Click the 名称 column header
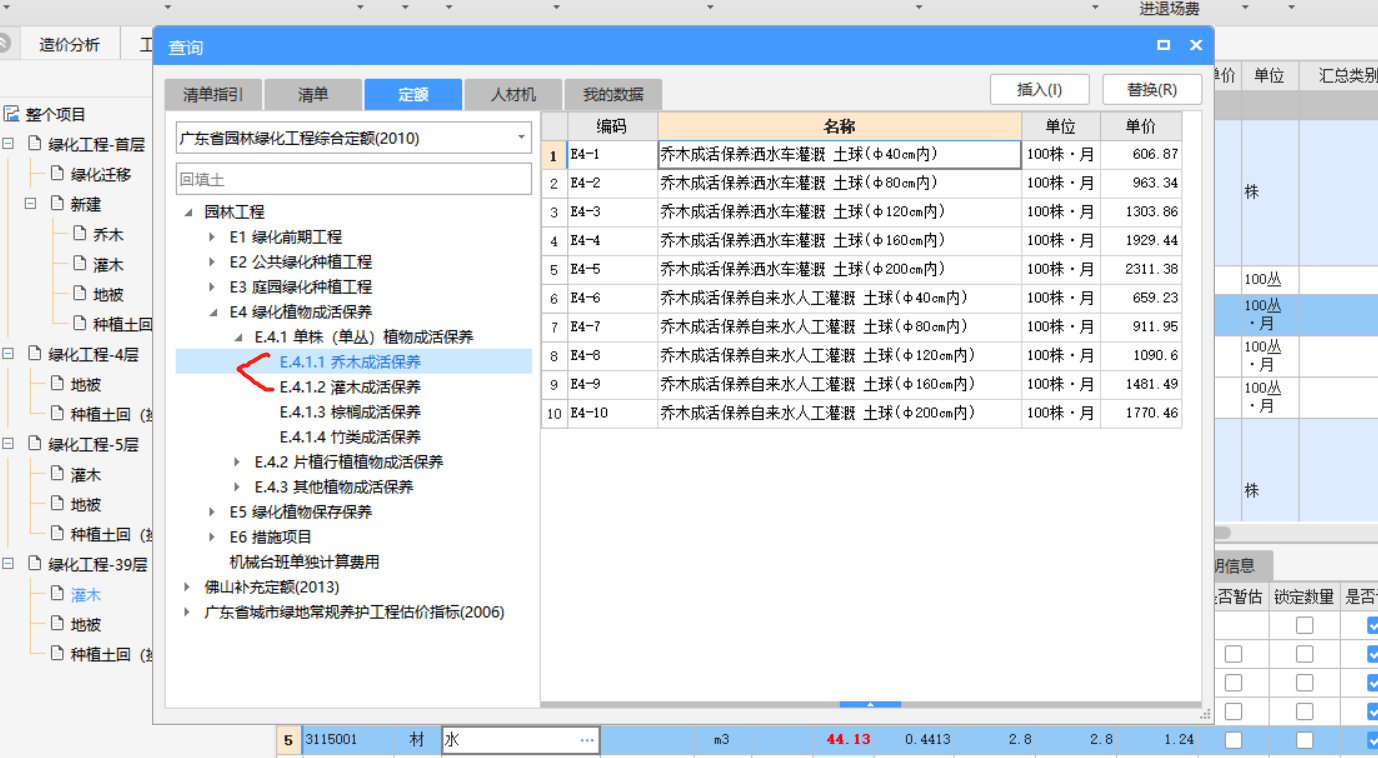Image resolution: width=1378 pixels, height=758 pixels. click(839, 126)
